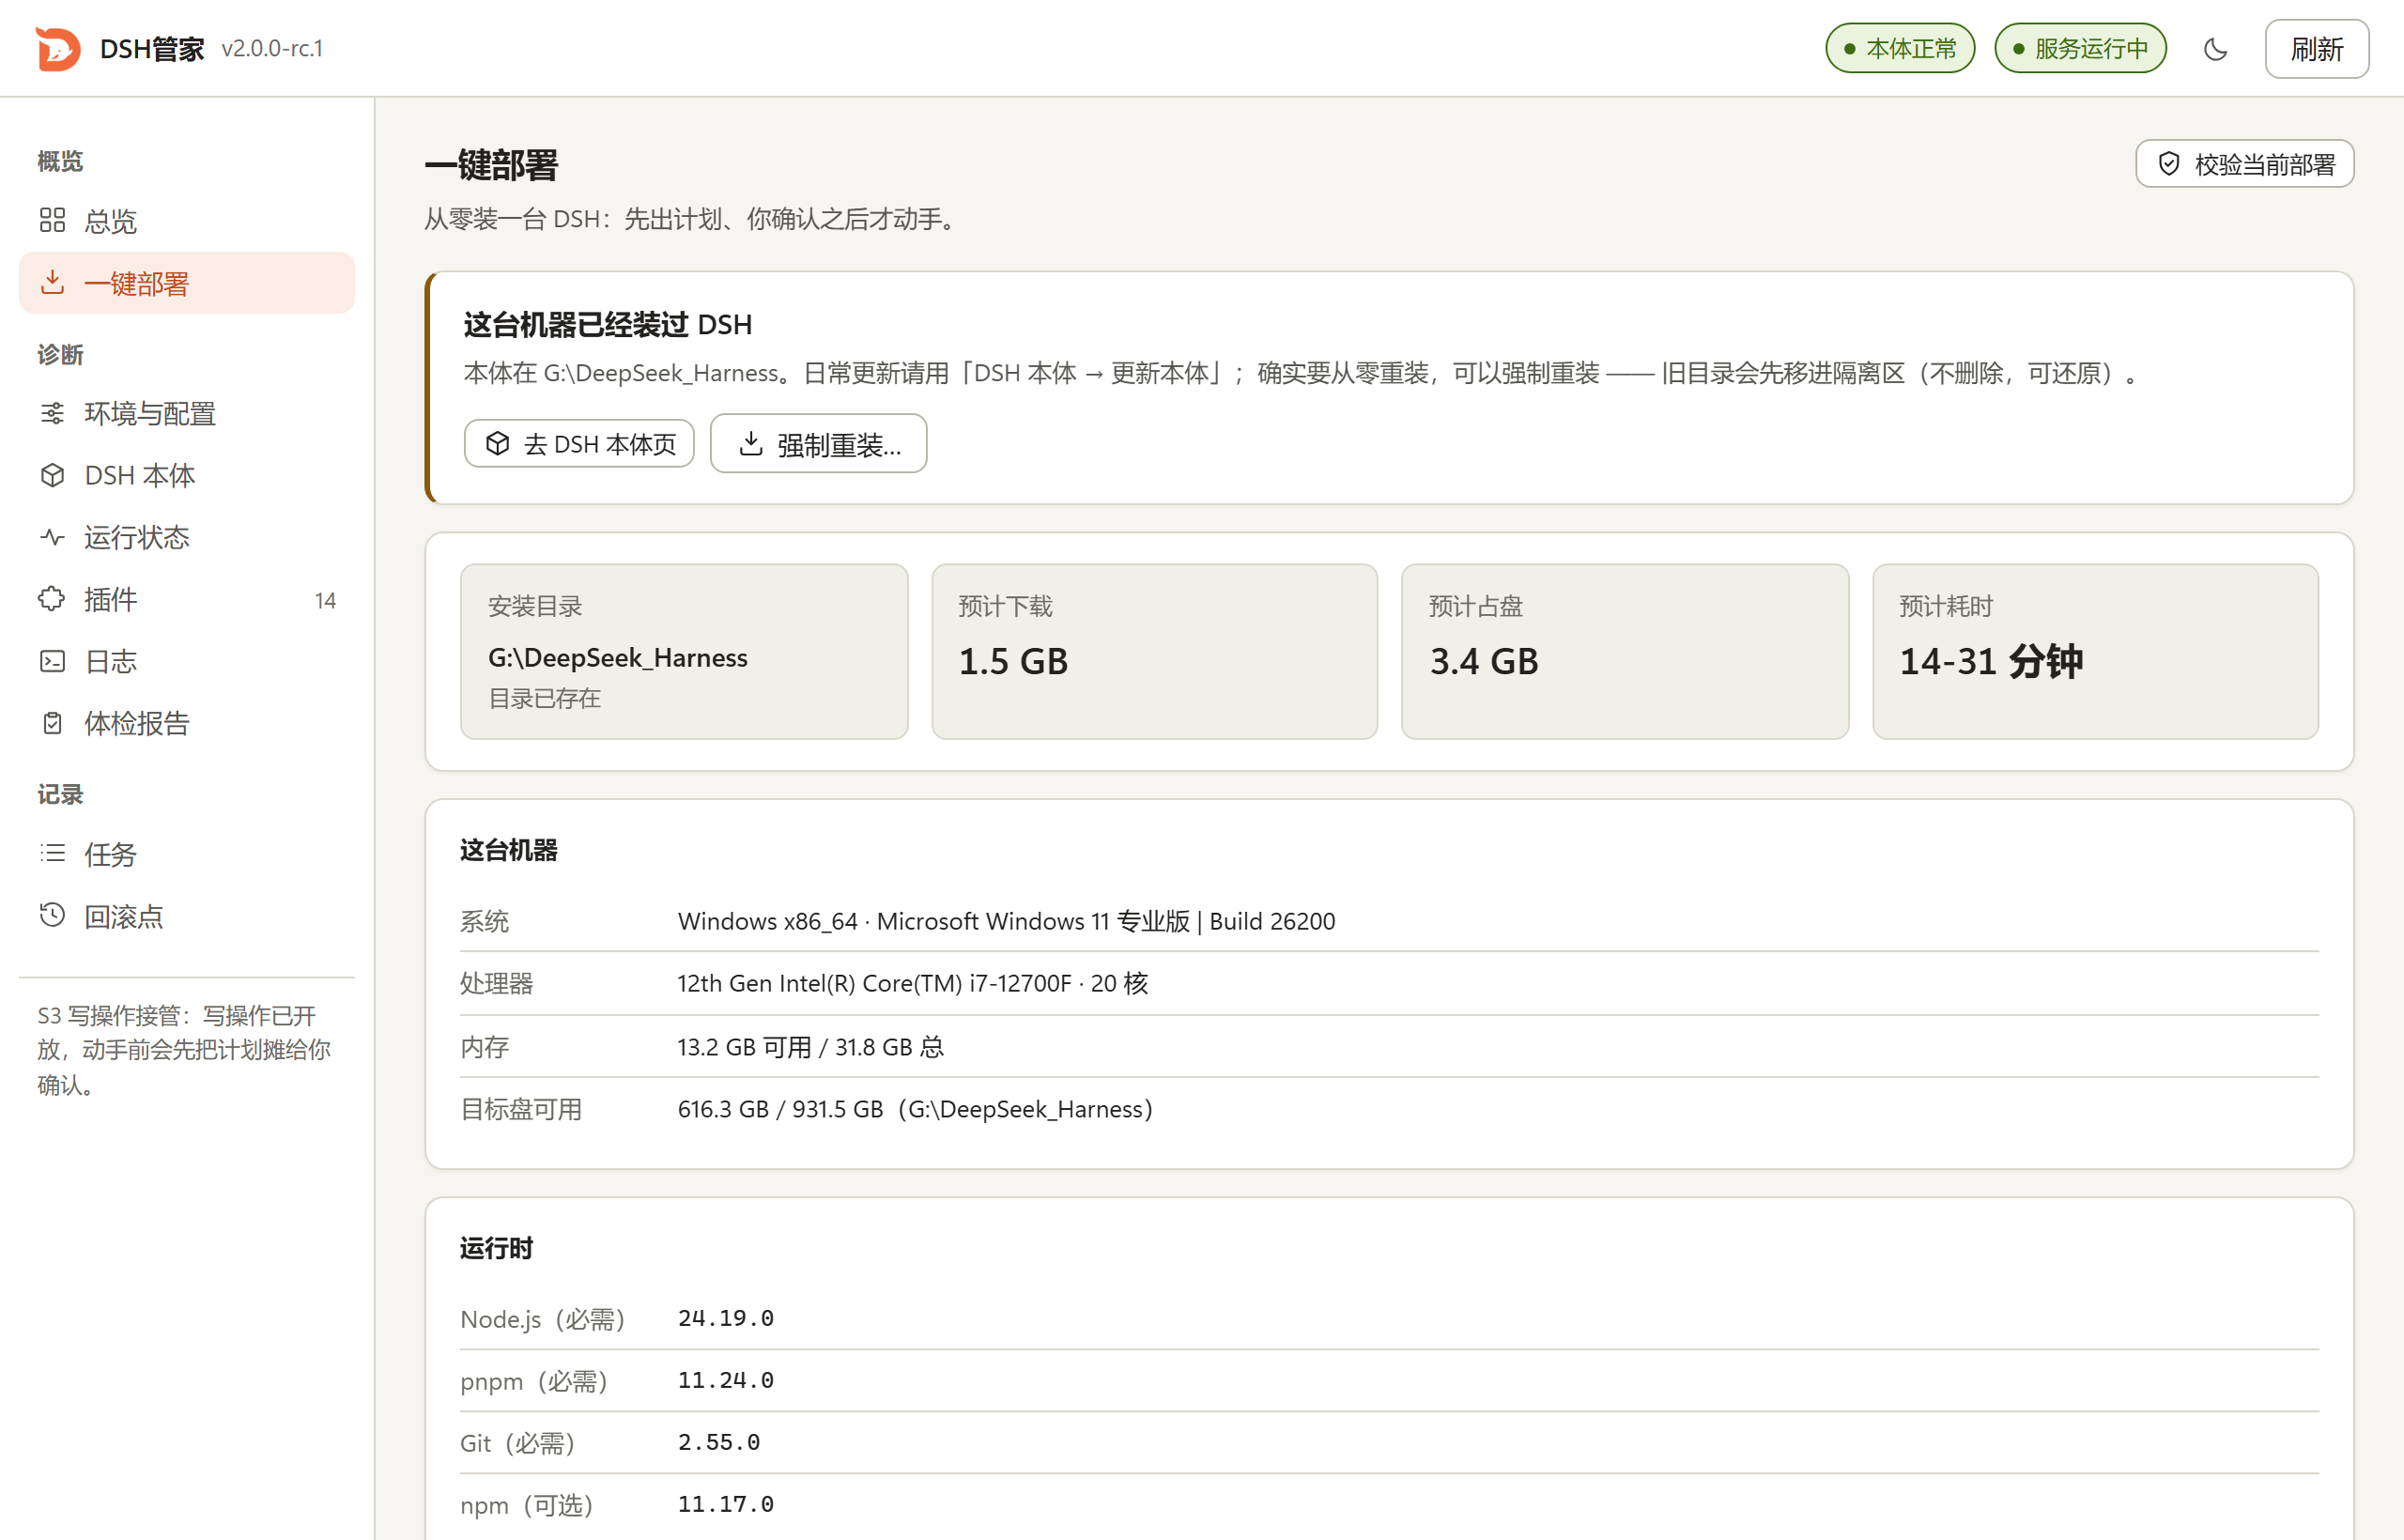Click the 本体正常 status badge
Screen dimensions: 2404x1540
[1899, 49]
